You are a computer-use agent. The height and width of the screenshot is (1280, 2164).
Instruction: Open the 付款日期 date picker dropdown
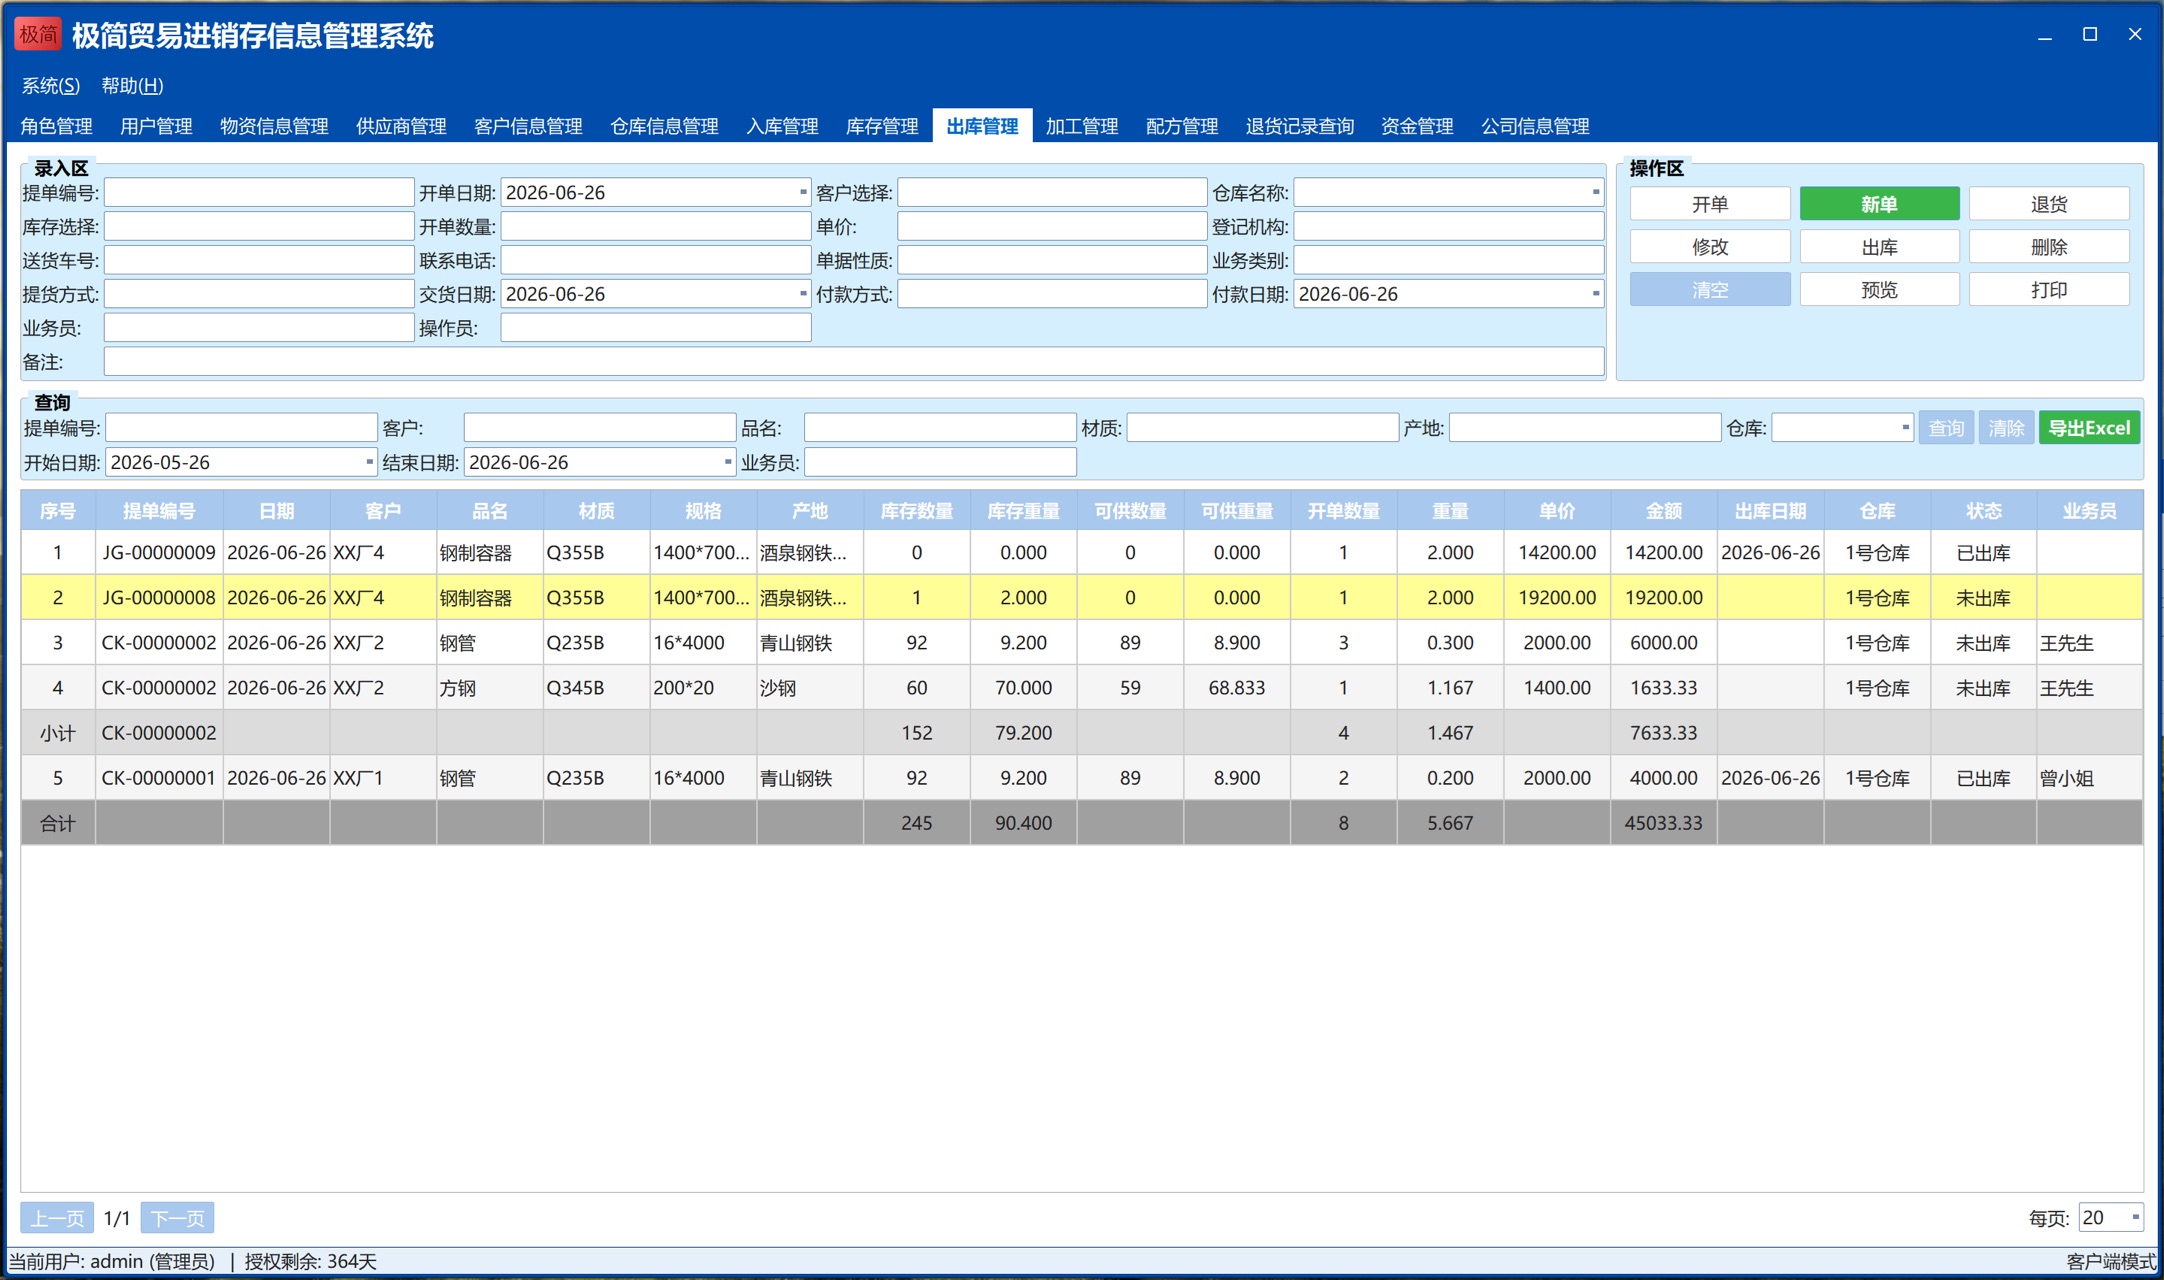click(x=1595, y=294)
